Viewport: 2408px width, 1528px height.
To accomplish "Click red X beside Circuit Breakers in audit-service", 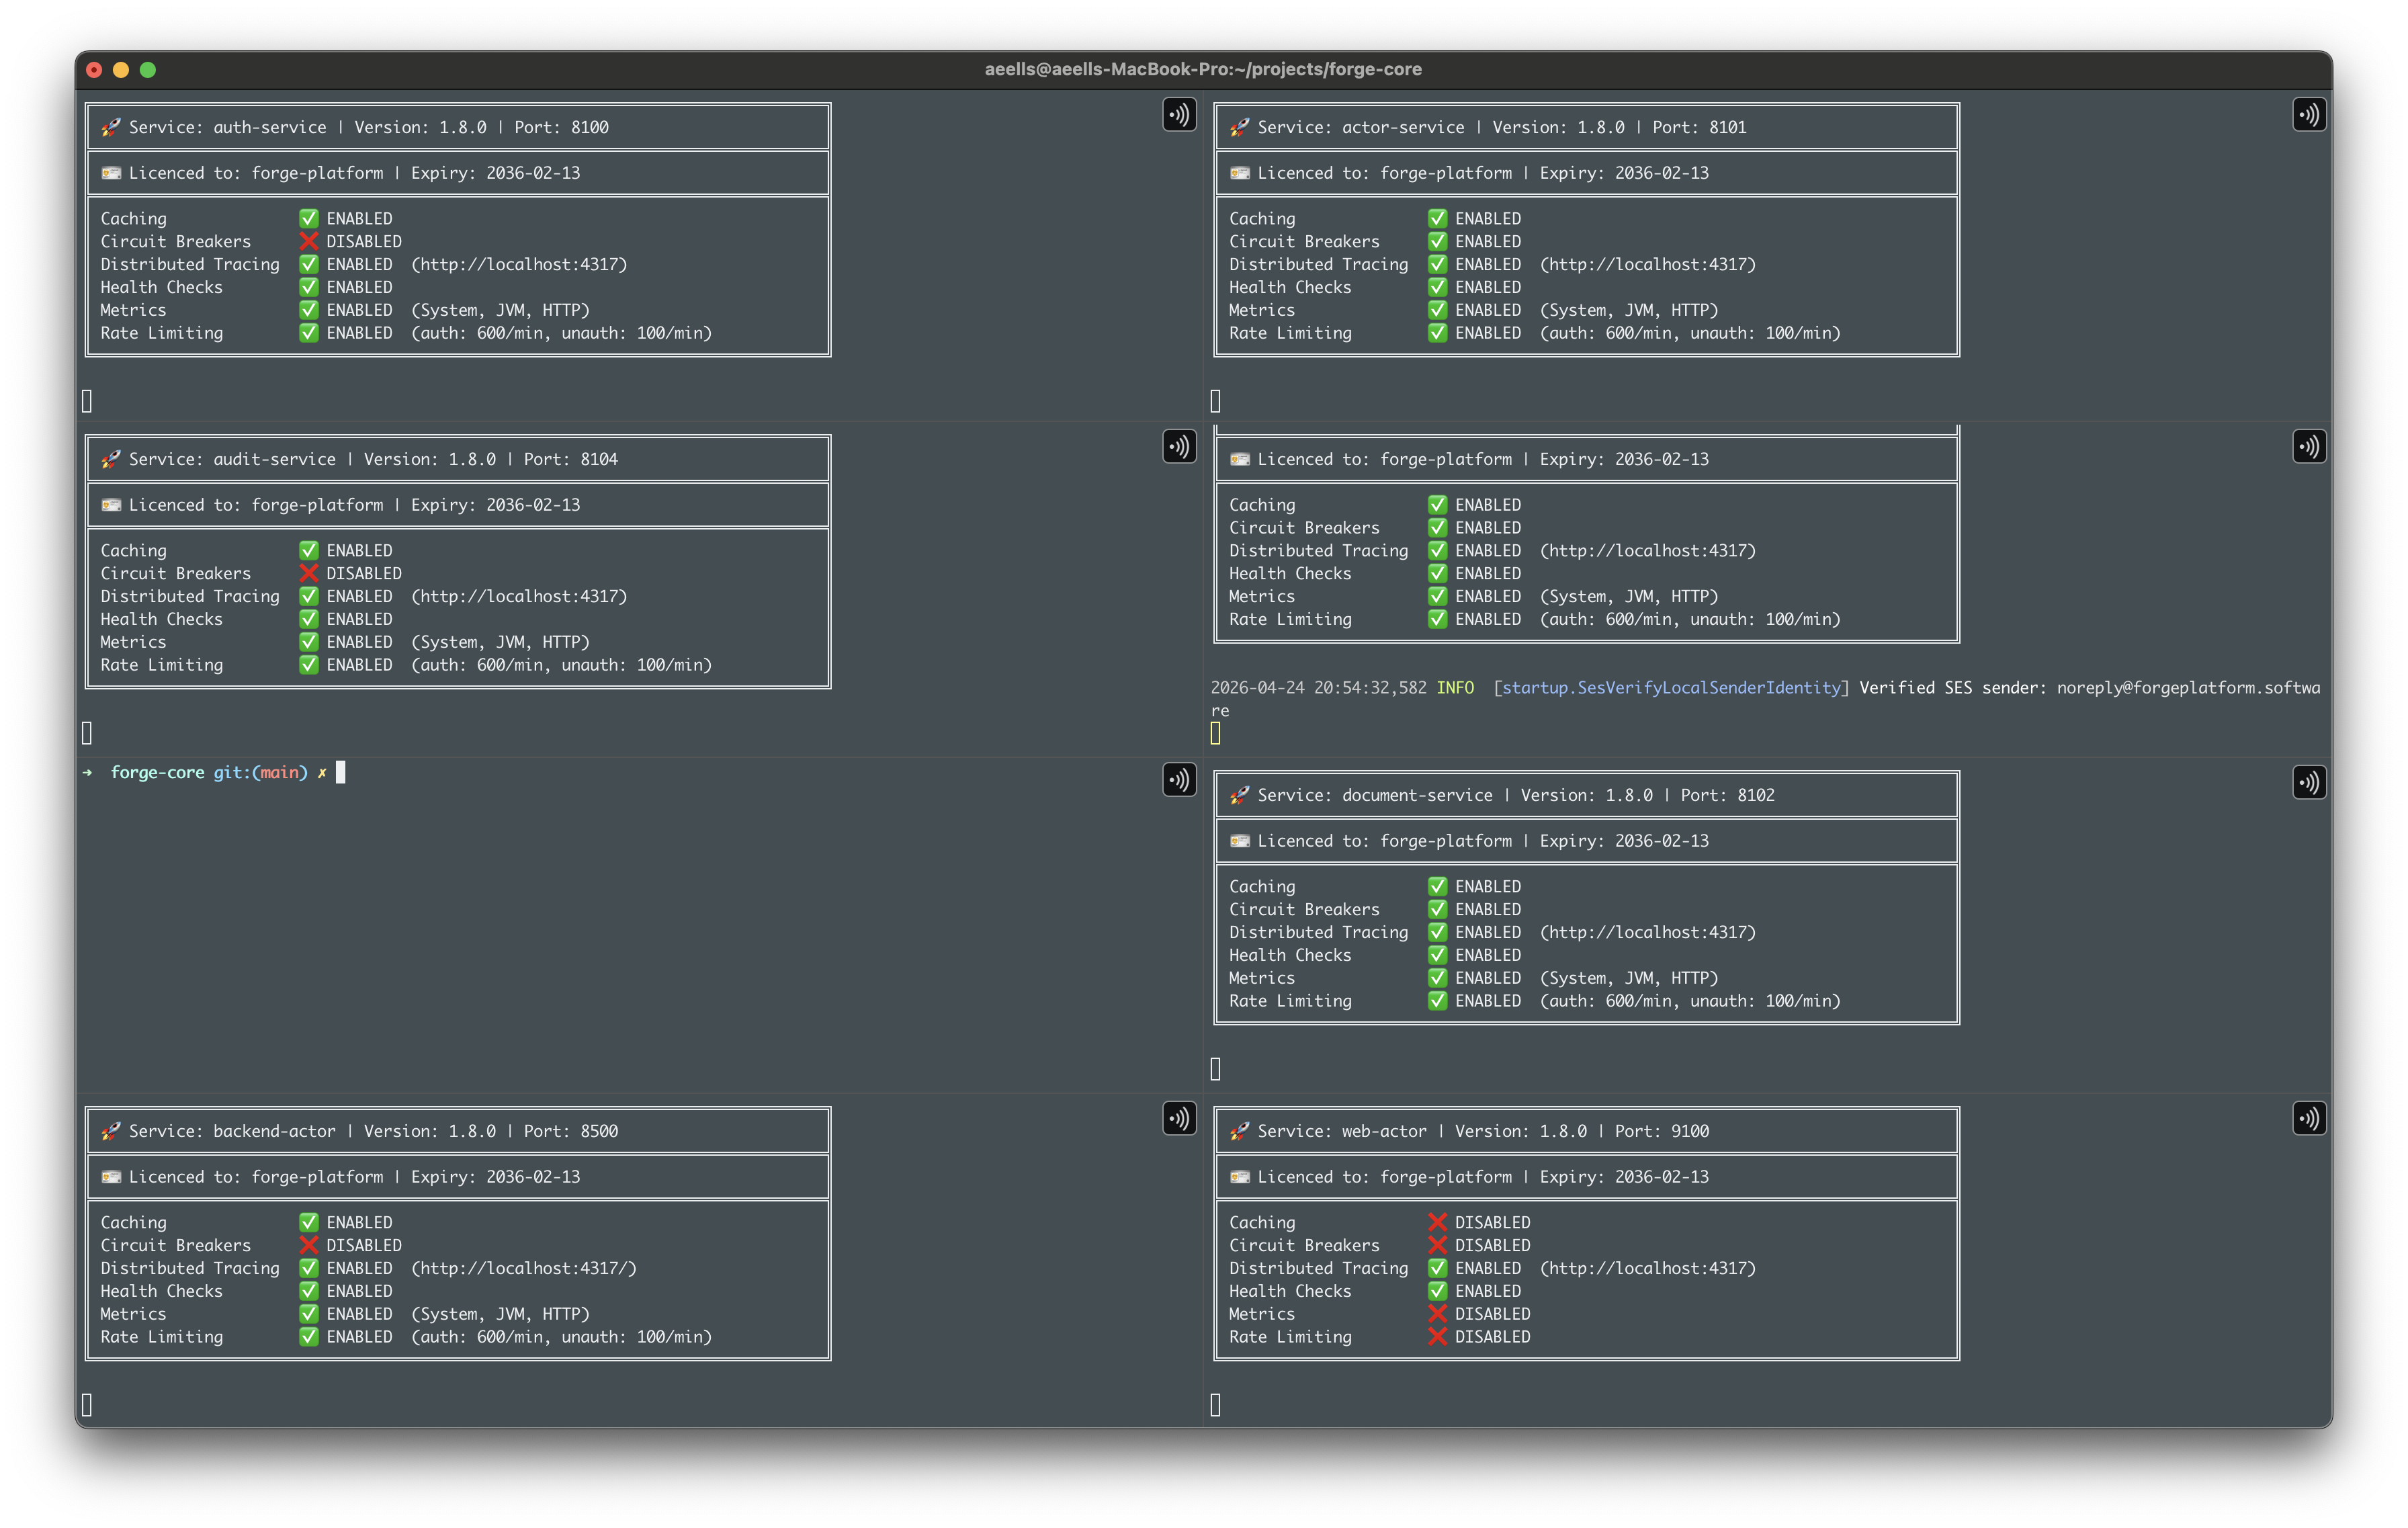I will pyautogui.click(x=308, y=573).
